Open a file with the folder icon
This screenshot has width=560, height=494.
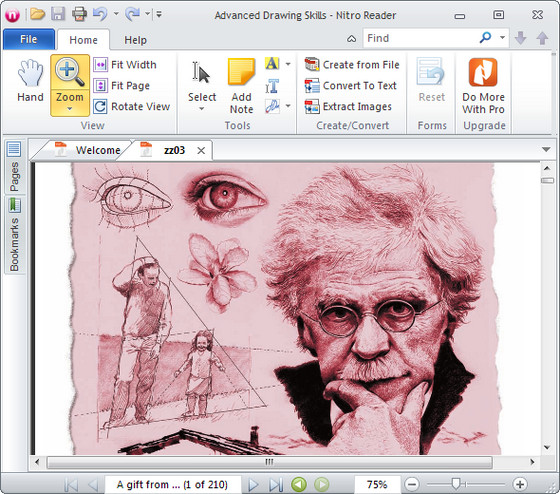[38, 14]
